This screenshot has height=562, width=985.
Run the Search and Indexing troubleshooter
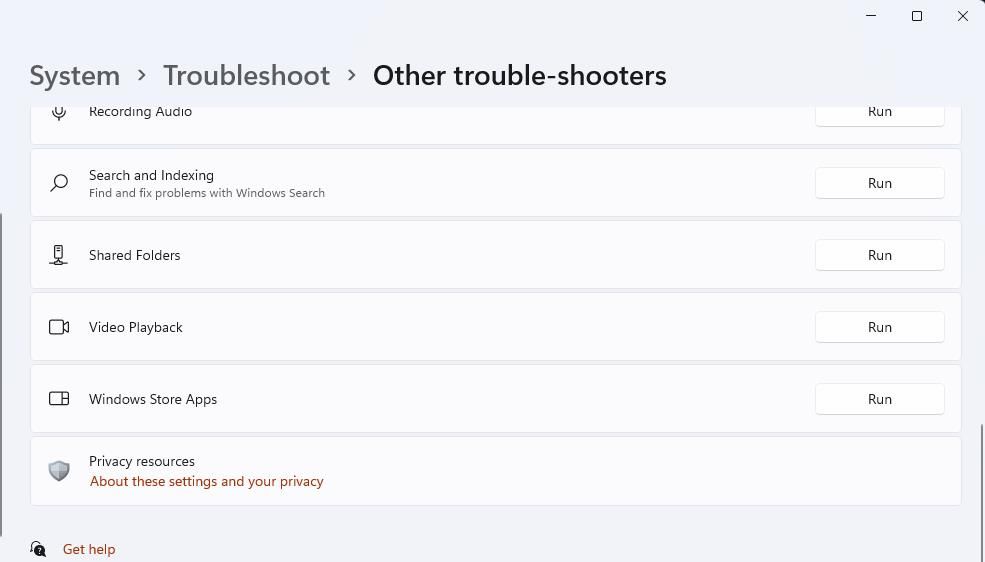pyautogui.click(x=879, y=183)
